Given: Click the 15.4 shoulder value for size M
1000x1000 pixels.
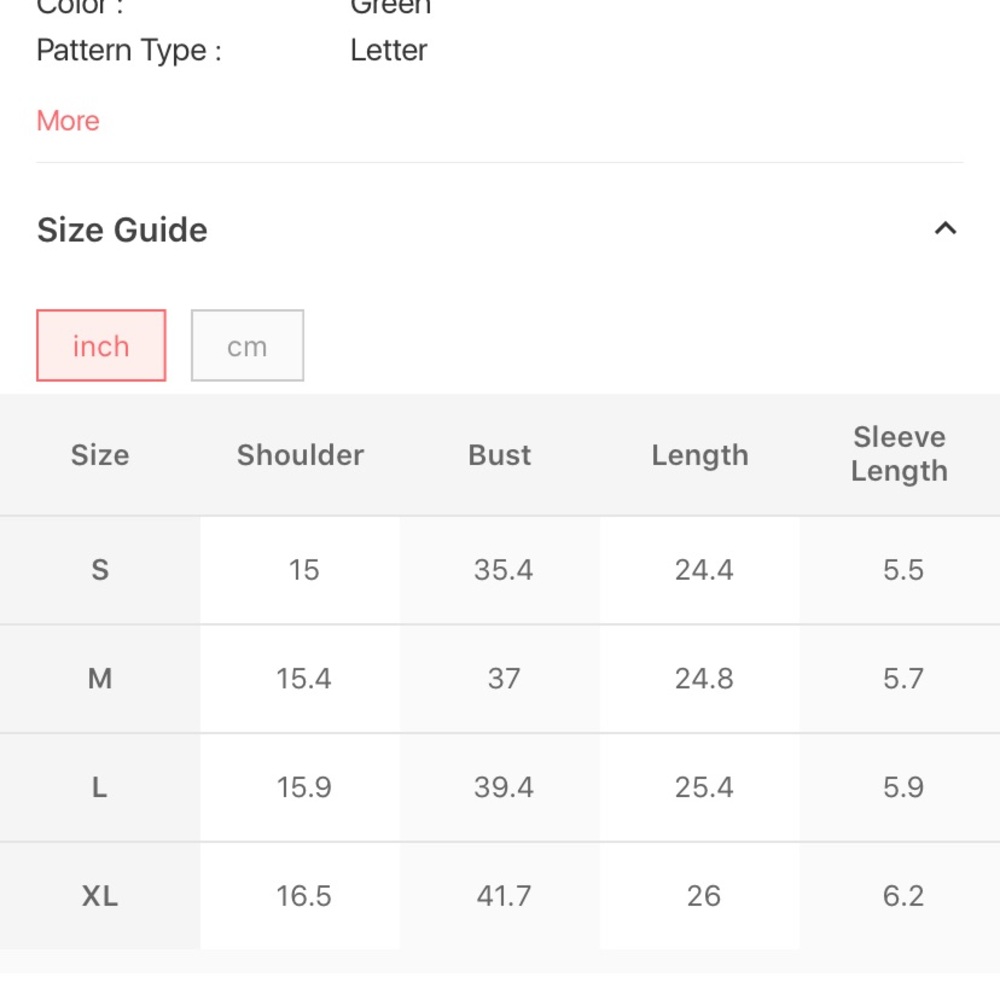Looking at the screenshot, I should click(304, 678).
